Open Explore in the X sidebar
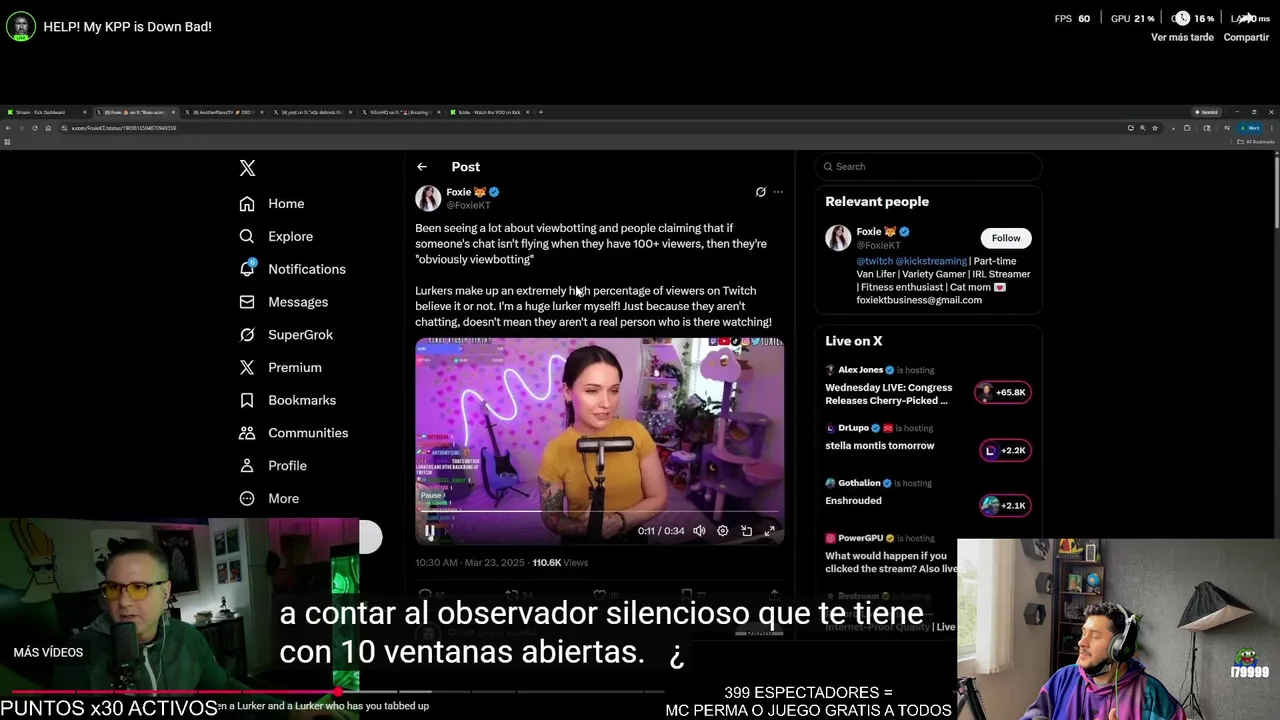This screenshot has width=1280, height=720. click(x=276, y=237)
